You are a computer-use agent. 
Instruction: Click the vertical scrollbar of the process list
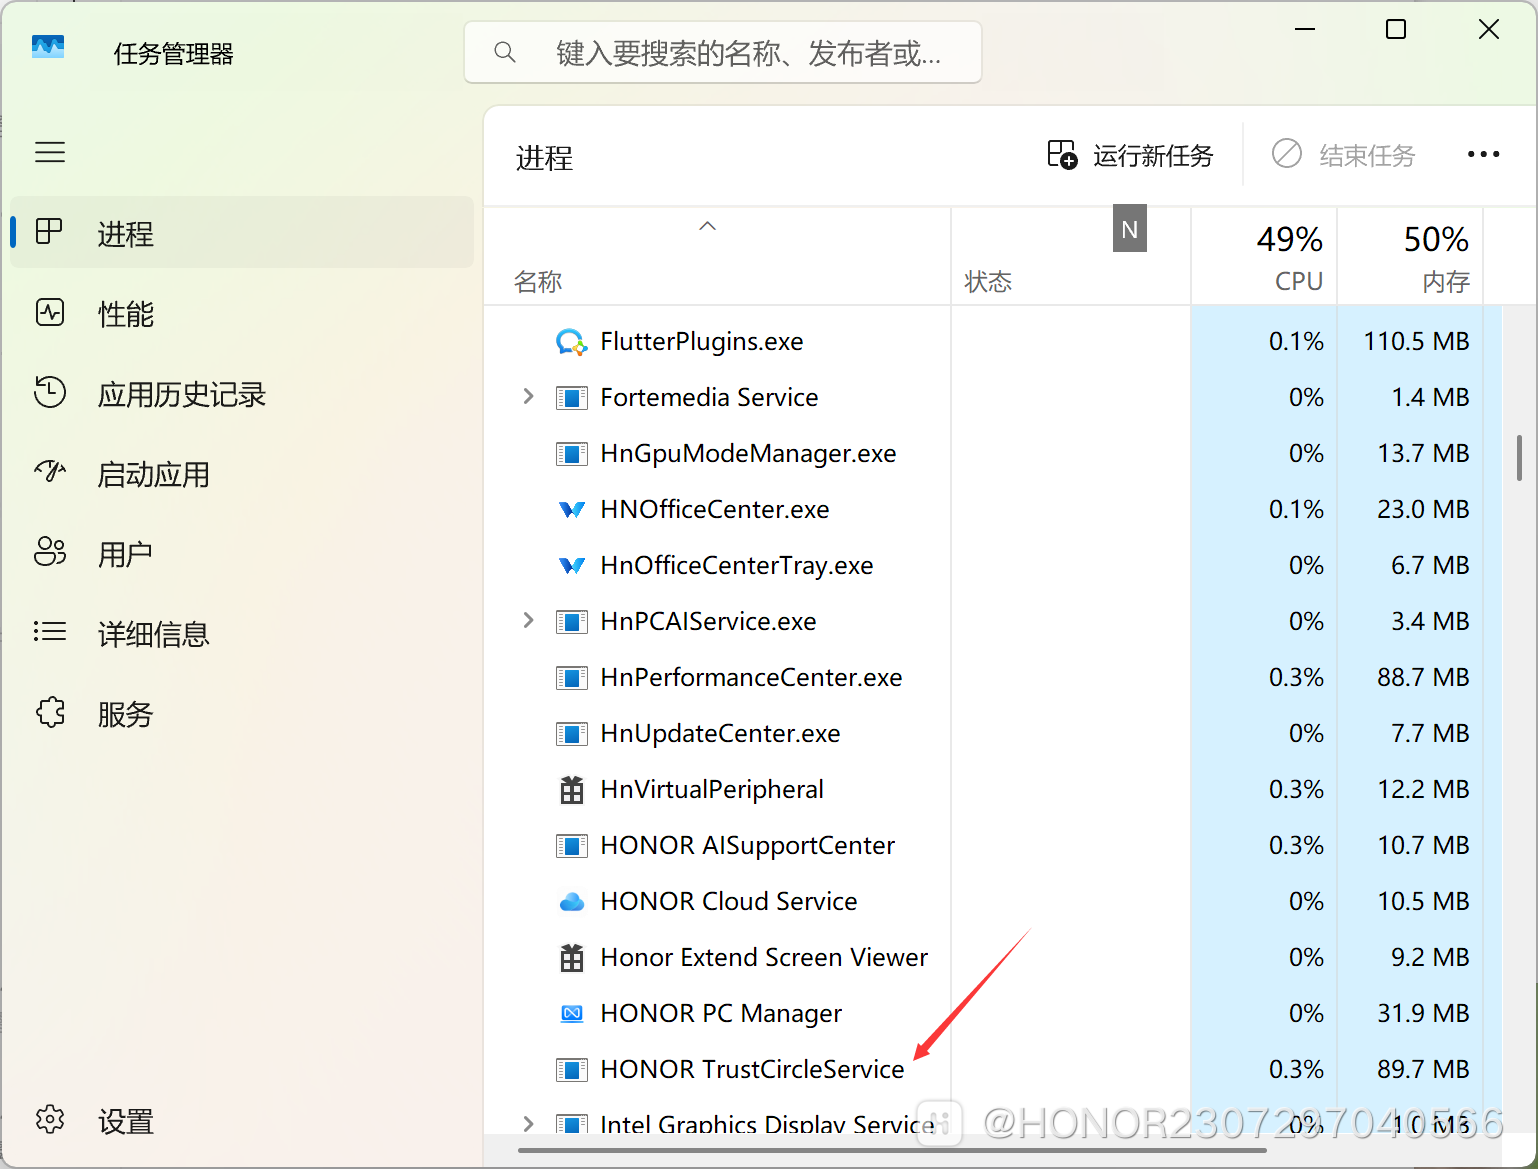(1519, 457)
